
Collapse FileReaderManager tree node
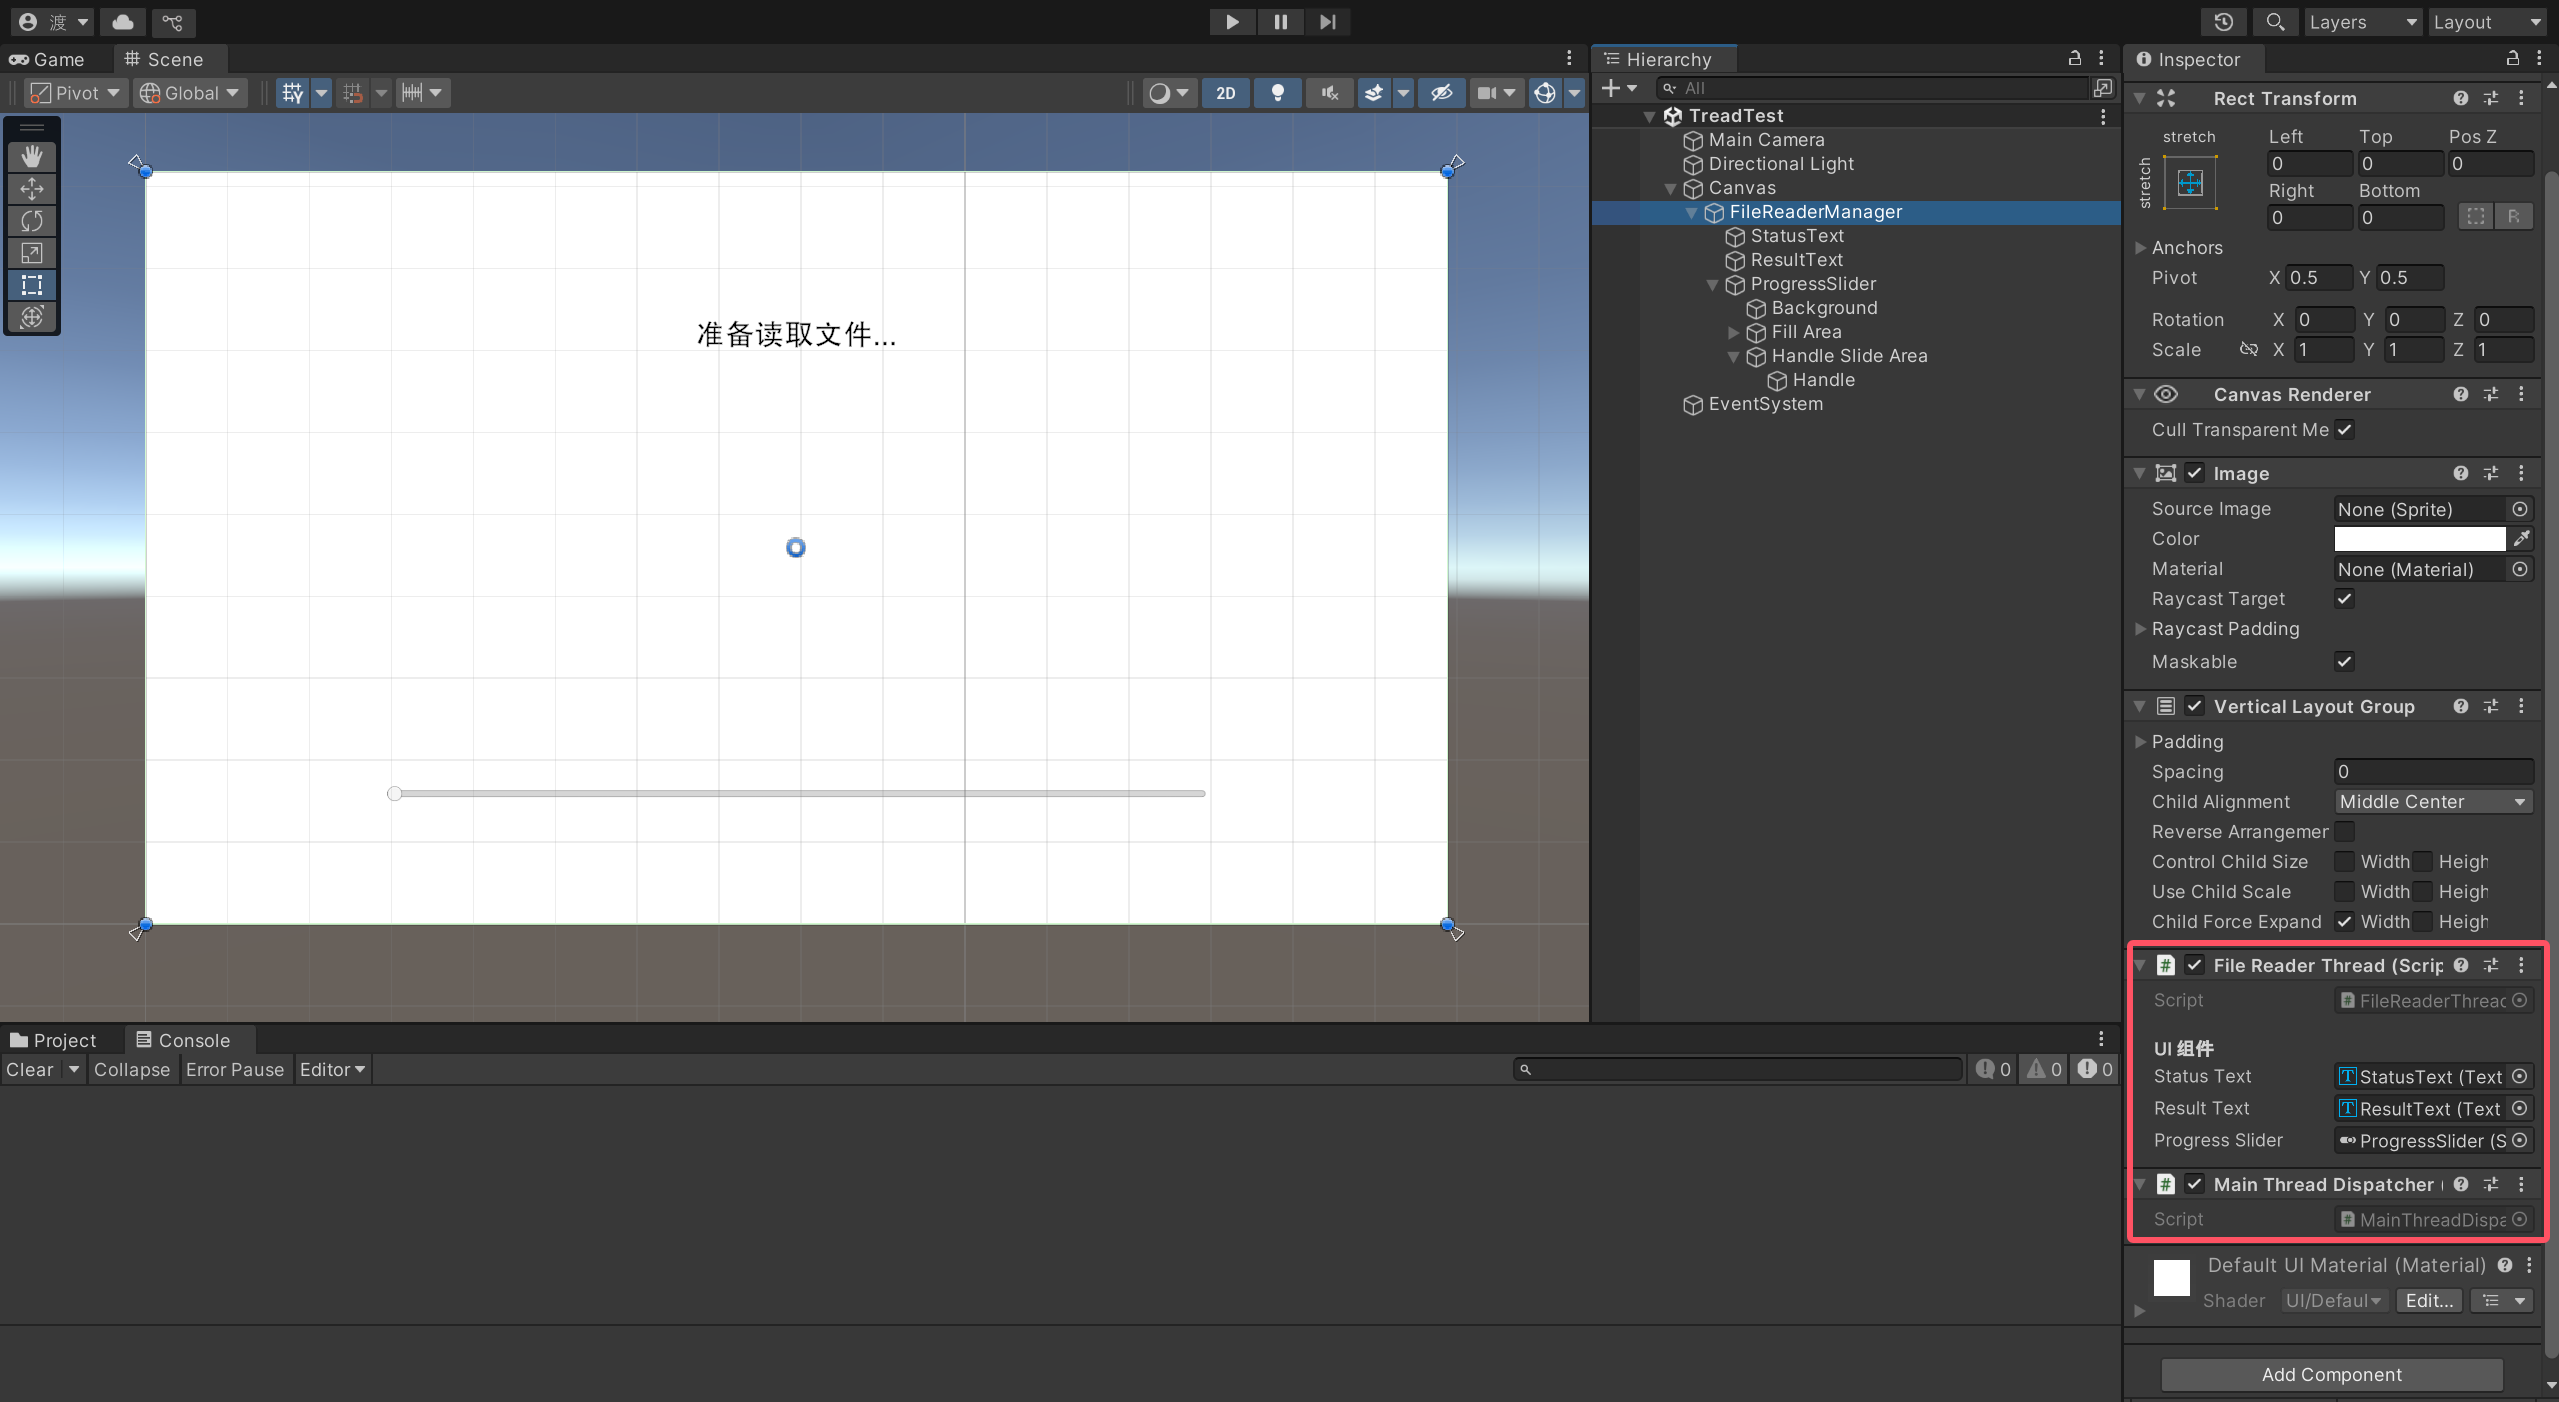point(1691,212)
